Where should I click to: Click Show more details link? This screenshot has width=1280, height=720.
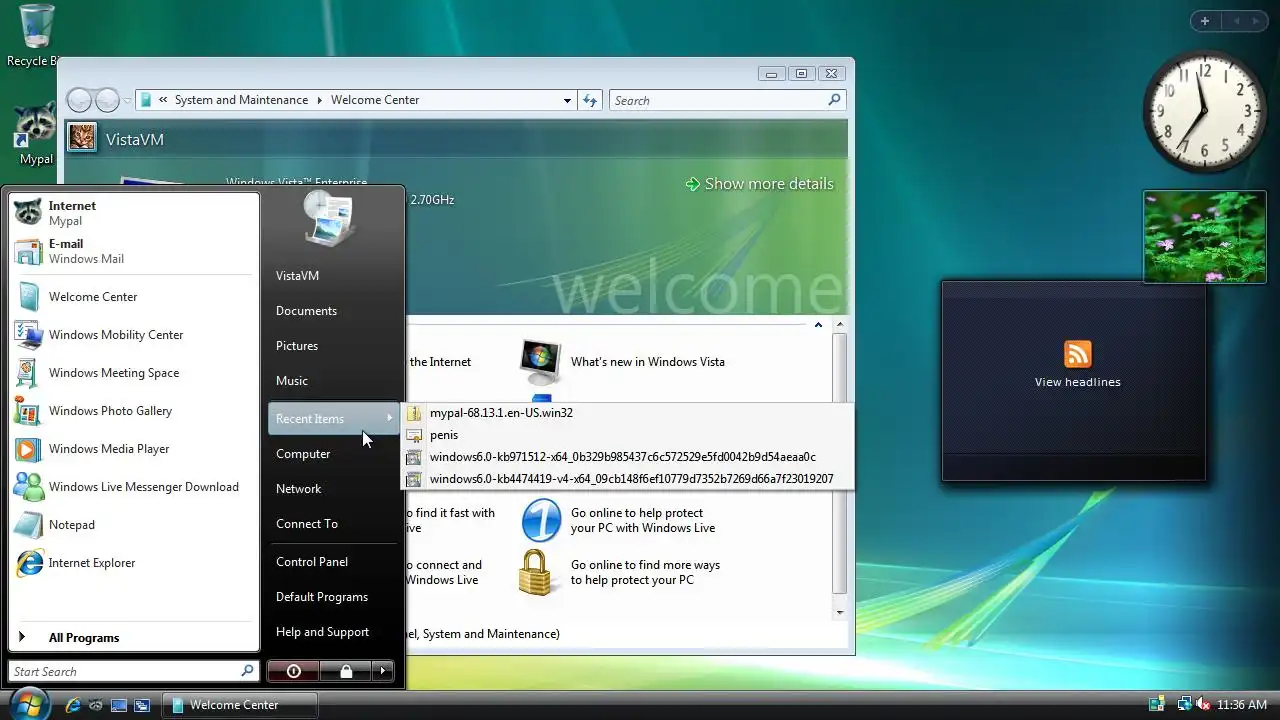(x=759, y=184)
